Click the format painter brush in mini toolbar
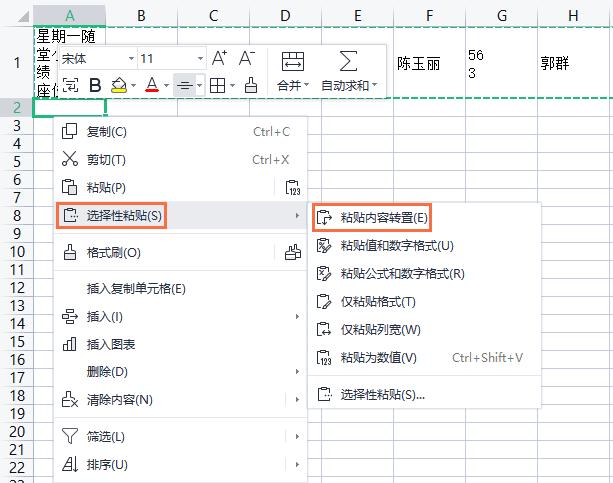This screenshot has width=613, height=483. pyautogui.click(x=251, y=85)
